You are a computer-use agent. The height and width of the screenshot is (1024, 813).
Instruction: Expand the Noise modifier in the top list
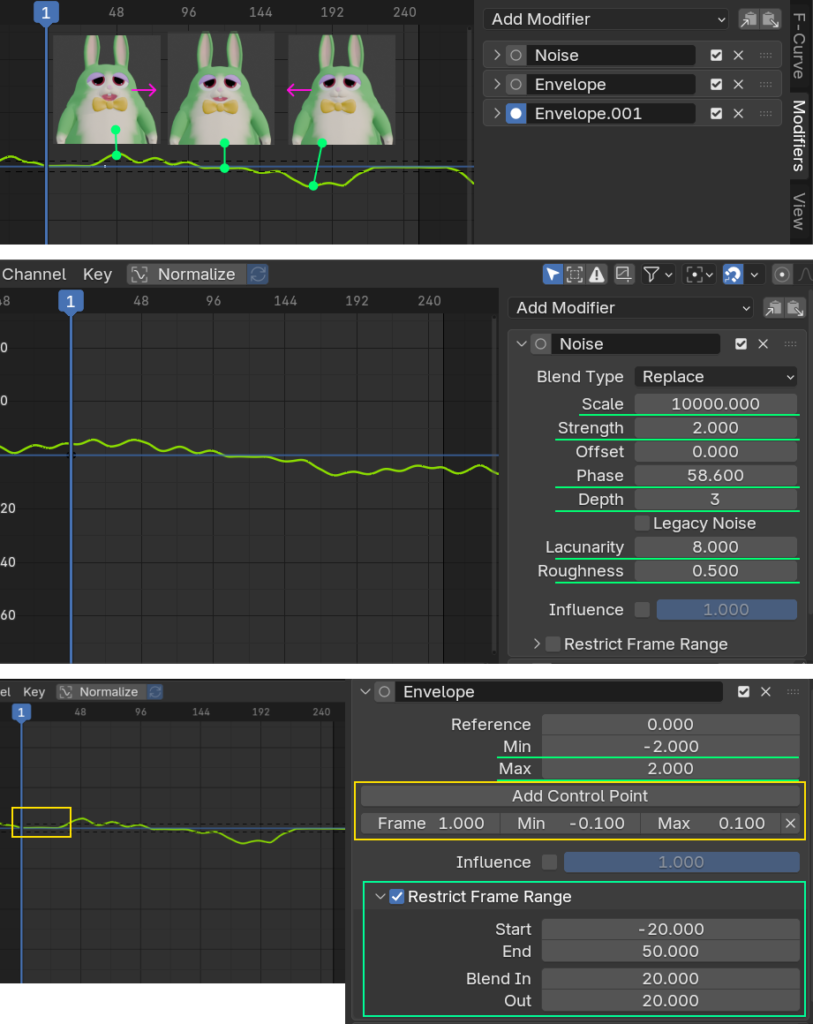497,56
